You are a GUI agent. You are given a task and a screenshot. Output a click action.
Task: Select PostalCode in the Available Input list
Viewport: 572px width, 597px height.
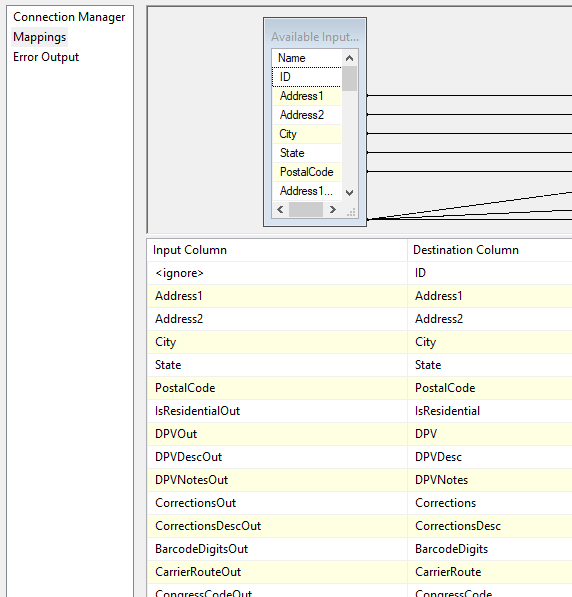click(307, 172)
